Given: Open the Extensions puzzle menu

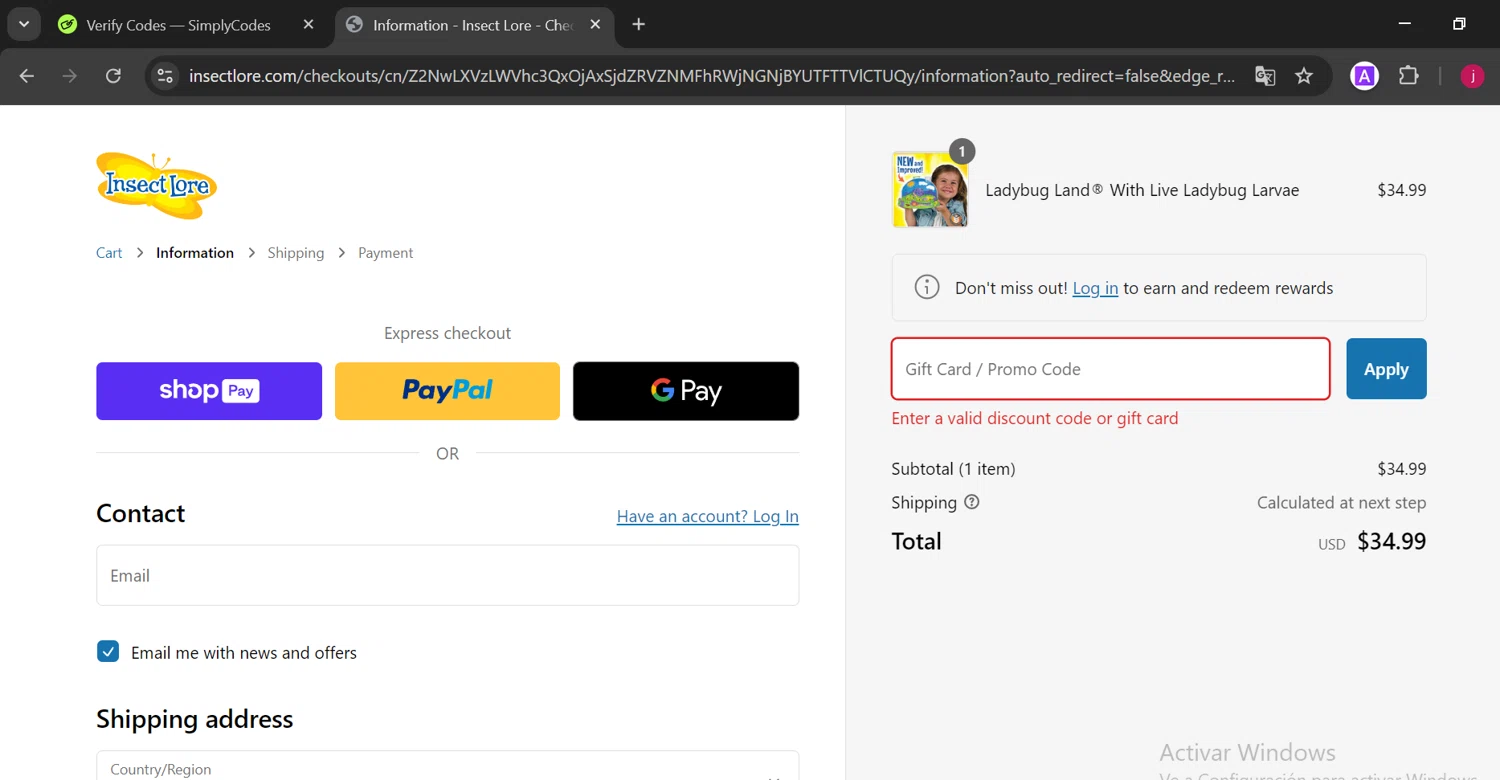Looking at the screenshot, I should pos(1408,76).
